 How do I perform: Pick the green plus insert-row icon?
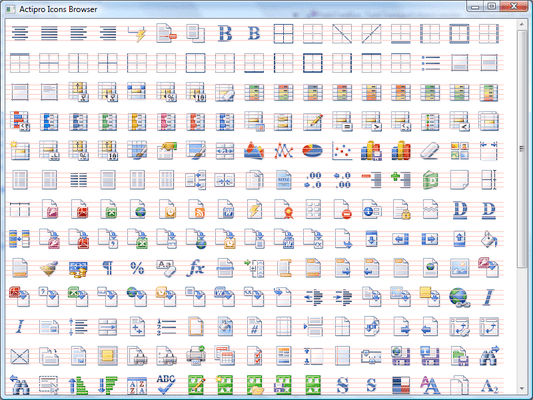400,179
